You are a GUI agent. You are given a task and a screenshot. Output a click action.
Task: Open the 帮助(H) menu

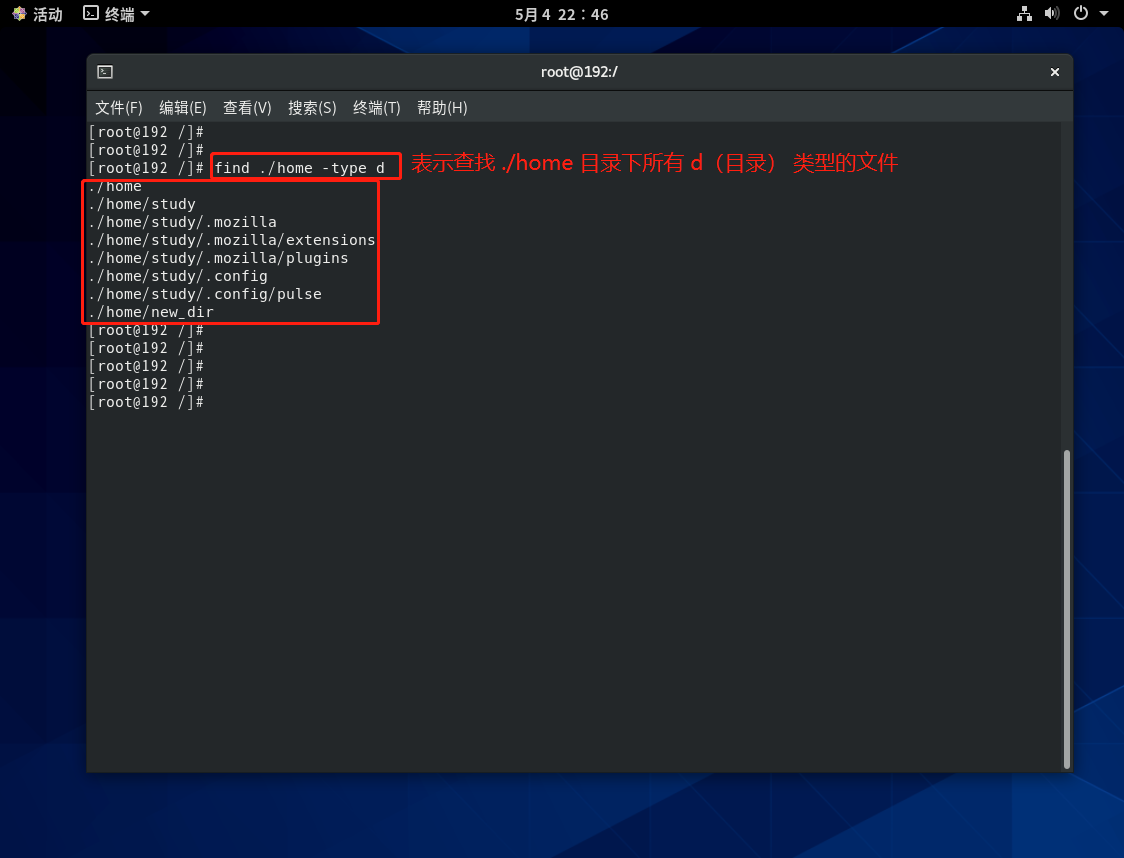442,108
